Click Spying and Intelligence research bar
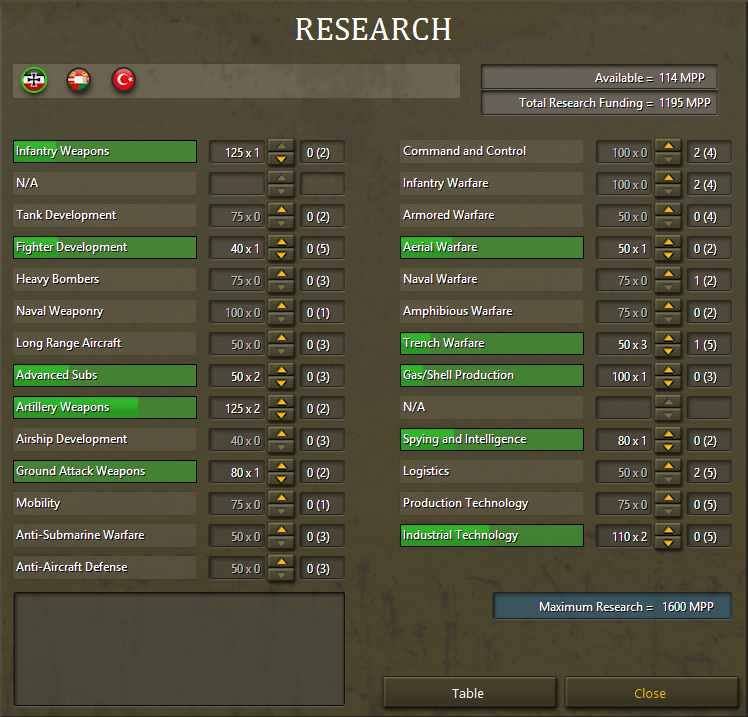The width and height of the screenshot is (748, 717). [492, 439]
